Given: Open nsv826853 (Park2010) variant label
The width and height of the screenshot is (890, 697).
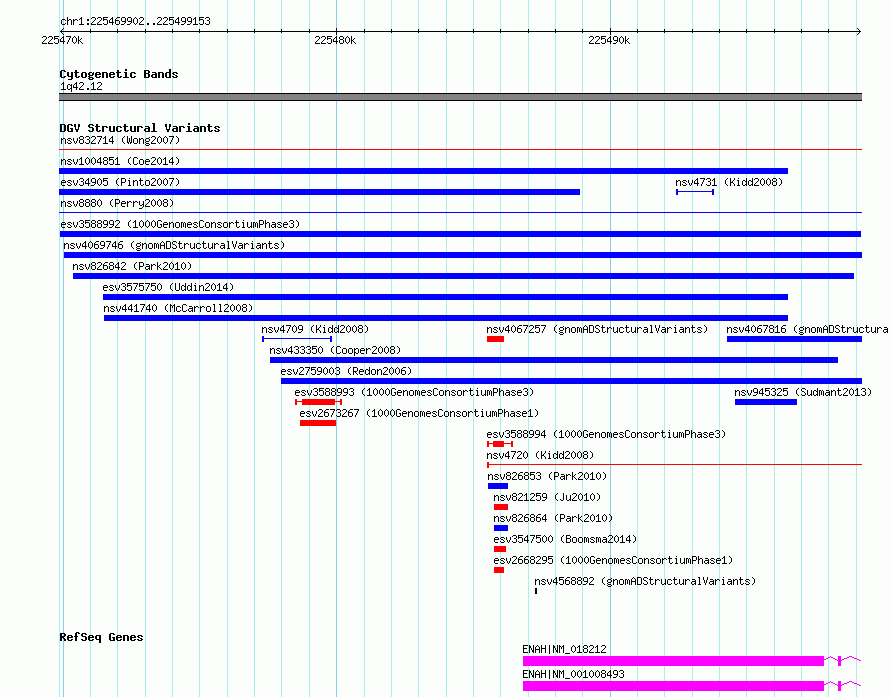Looking at the screenshot, I should coord(547,476).
